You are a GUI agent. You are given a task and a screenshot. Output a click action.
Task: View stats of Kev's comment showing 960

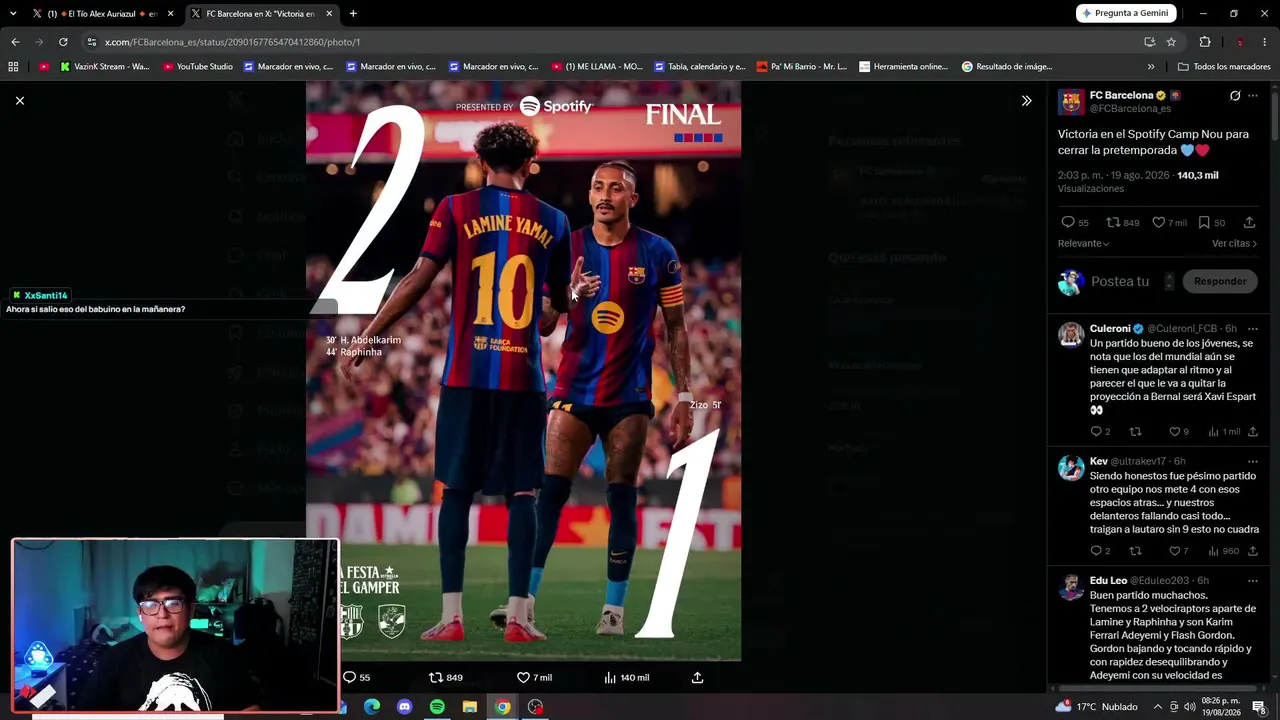pos(1224,551)
